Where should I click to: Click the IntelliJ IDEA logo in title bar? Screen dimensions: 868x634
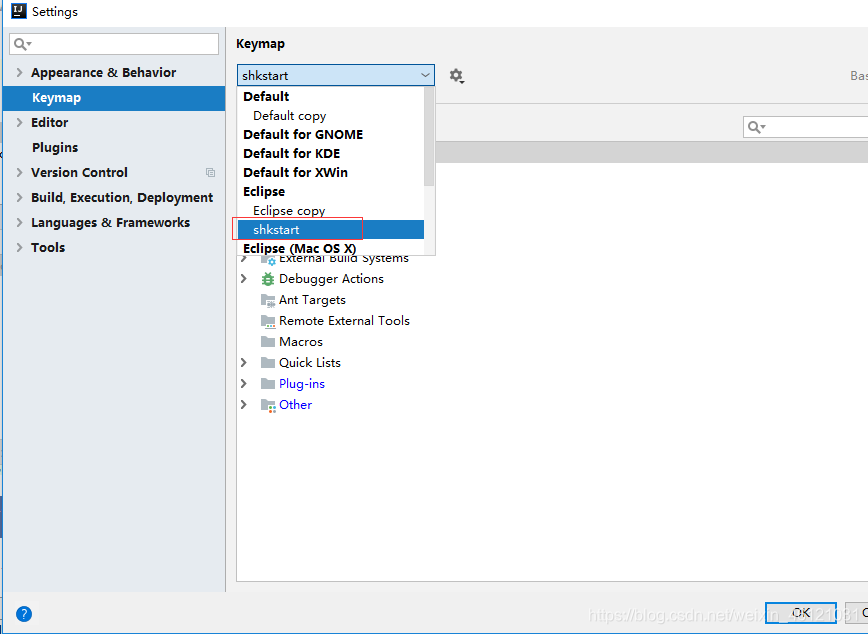[19, 11]
